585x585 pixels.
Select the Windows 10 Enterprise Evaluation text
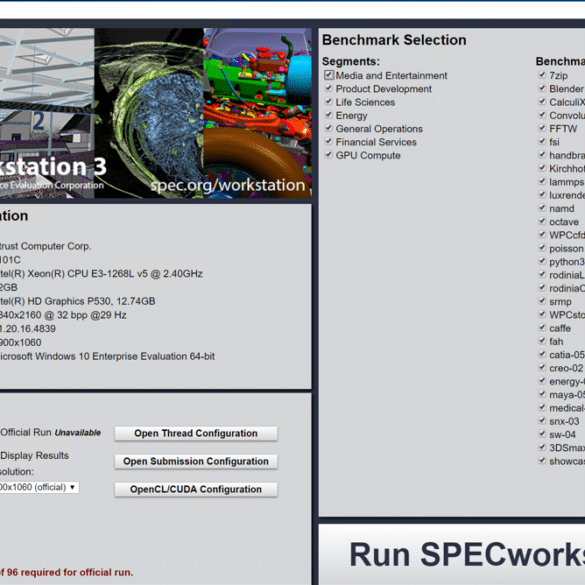107,356
